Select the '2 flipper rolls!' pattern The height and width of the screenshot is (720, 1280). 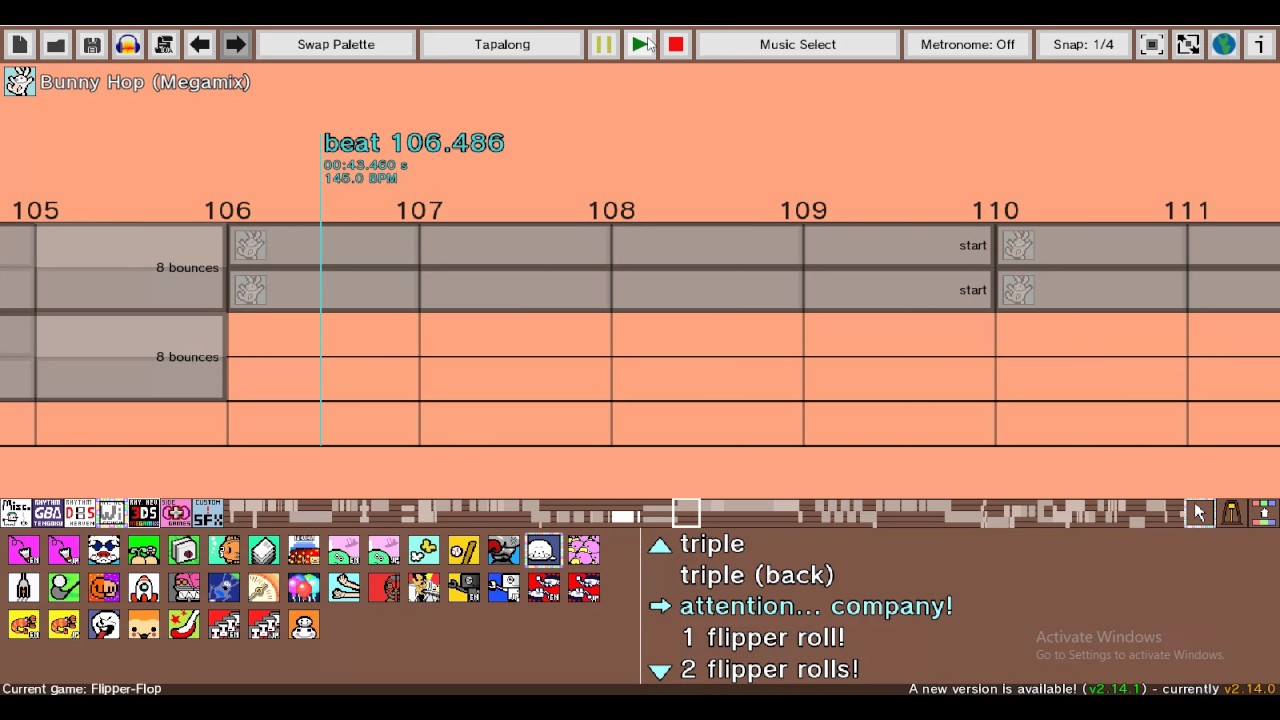770,669
